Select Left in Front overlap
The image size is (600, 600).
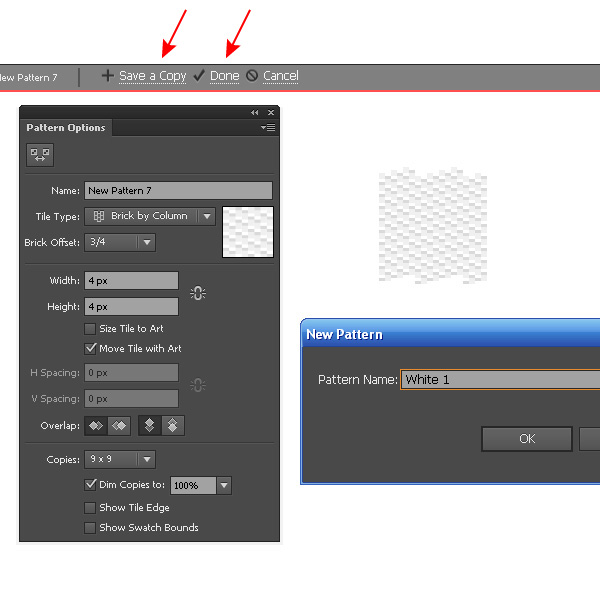tap(96, 426)
